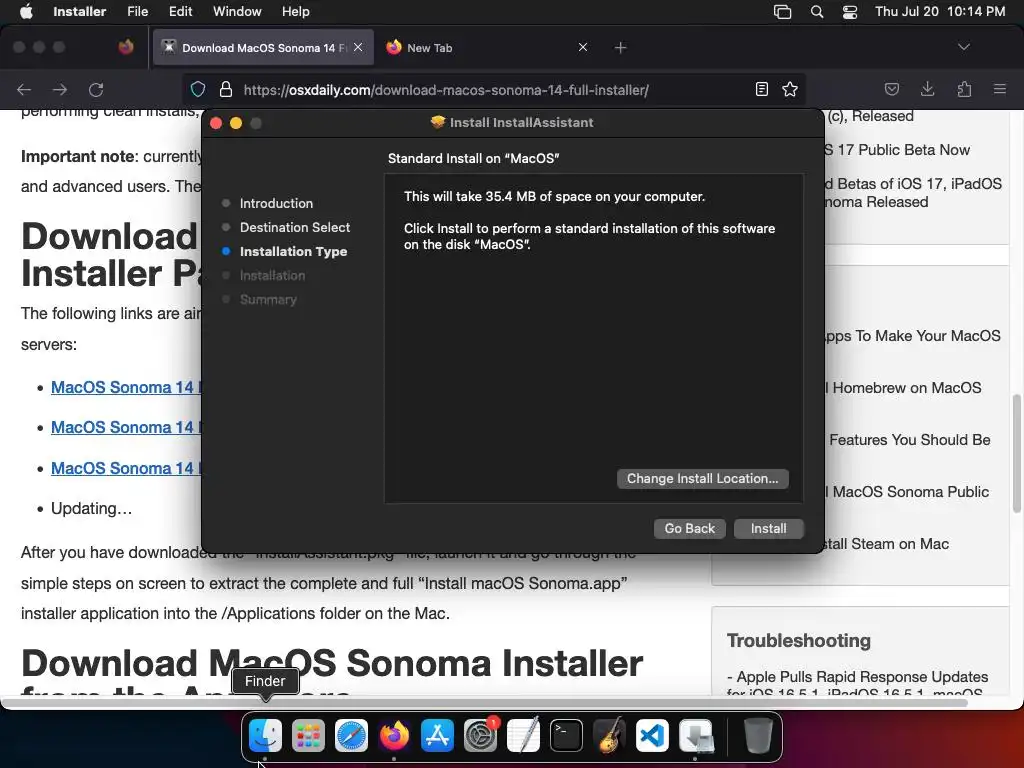Open the File menu
Screen dimensions: 1024x768
coord(137,11)
